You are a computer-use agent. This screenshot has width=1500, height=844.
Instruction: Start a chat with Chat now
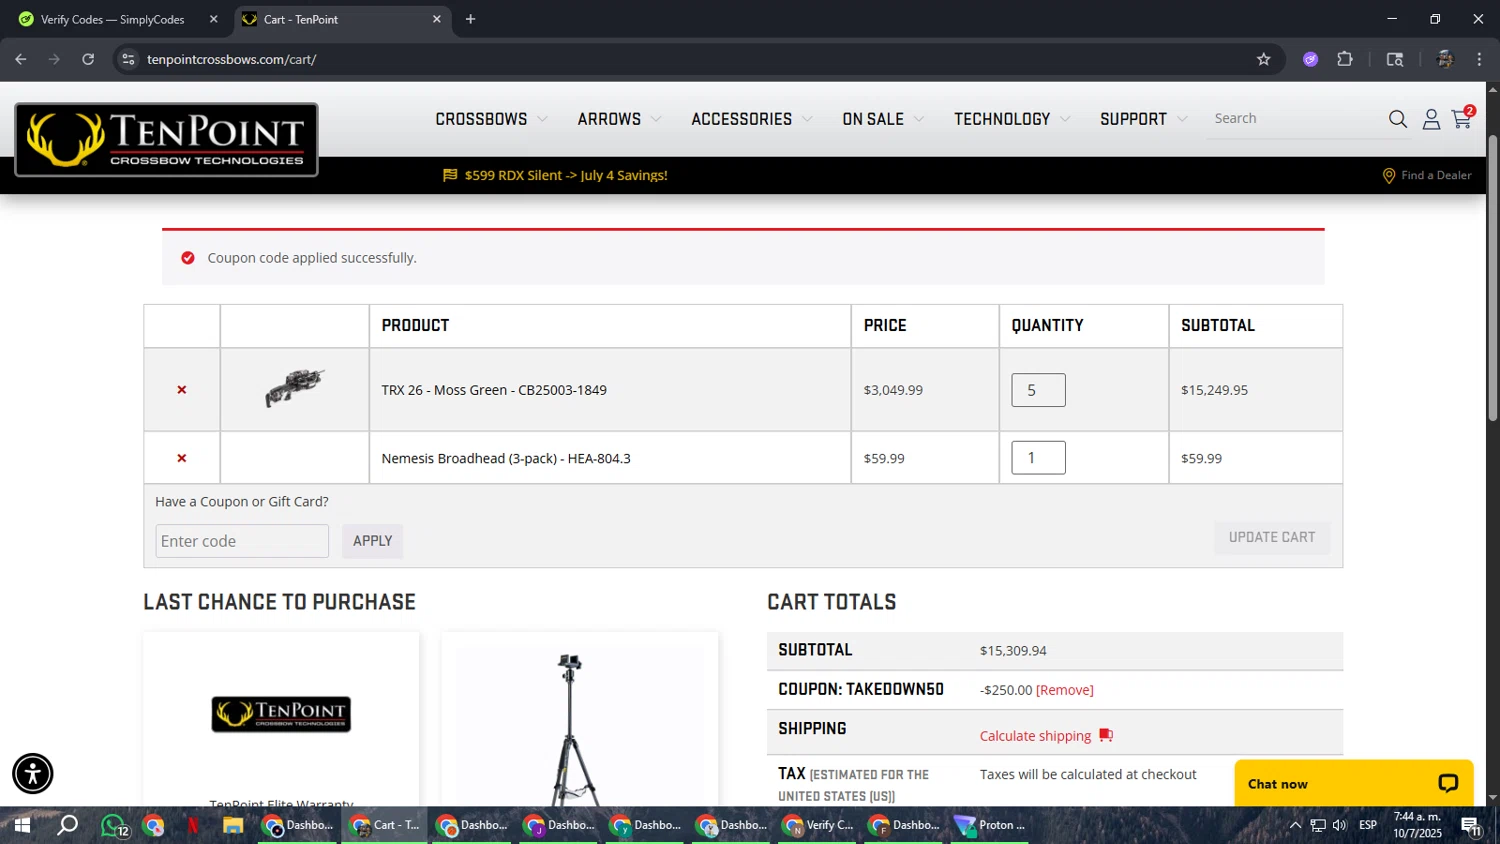(x=1354, y=784)
